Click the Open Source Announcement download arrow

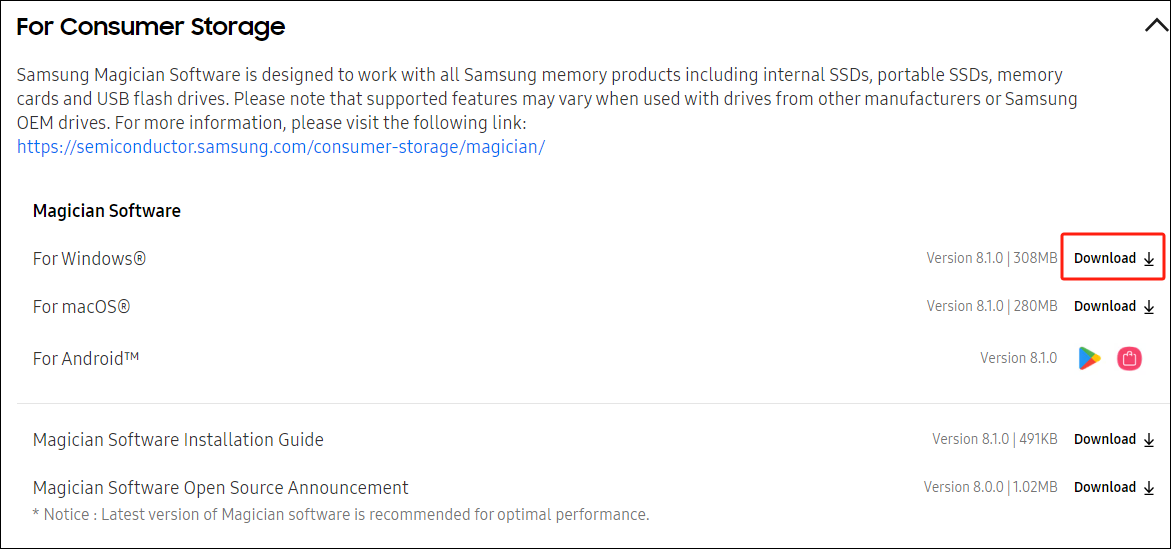pyautogui.click(x=1149, y=488)
